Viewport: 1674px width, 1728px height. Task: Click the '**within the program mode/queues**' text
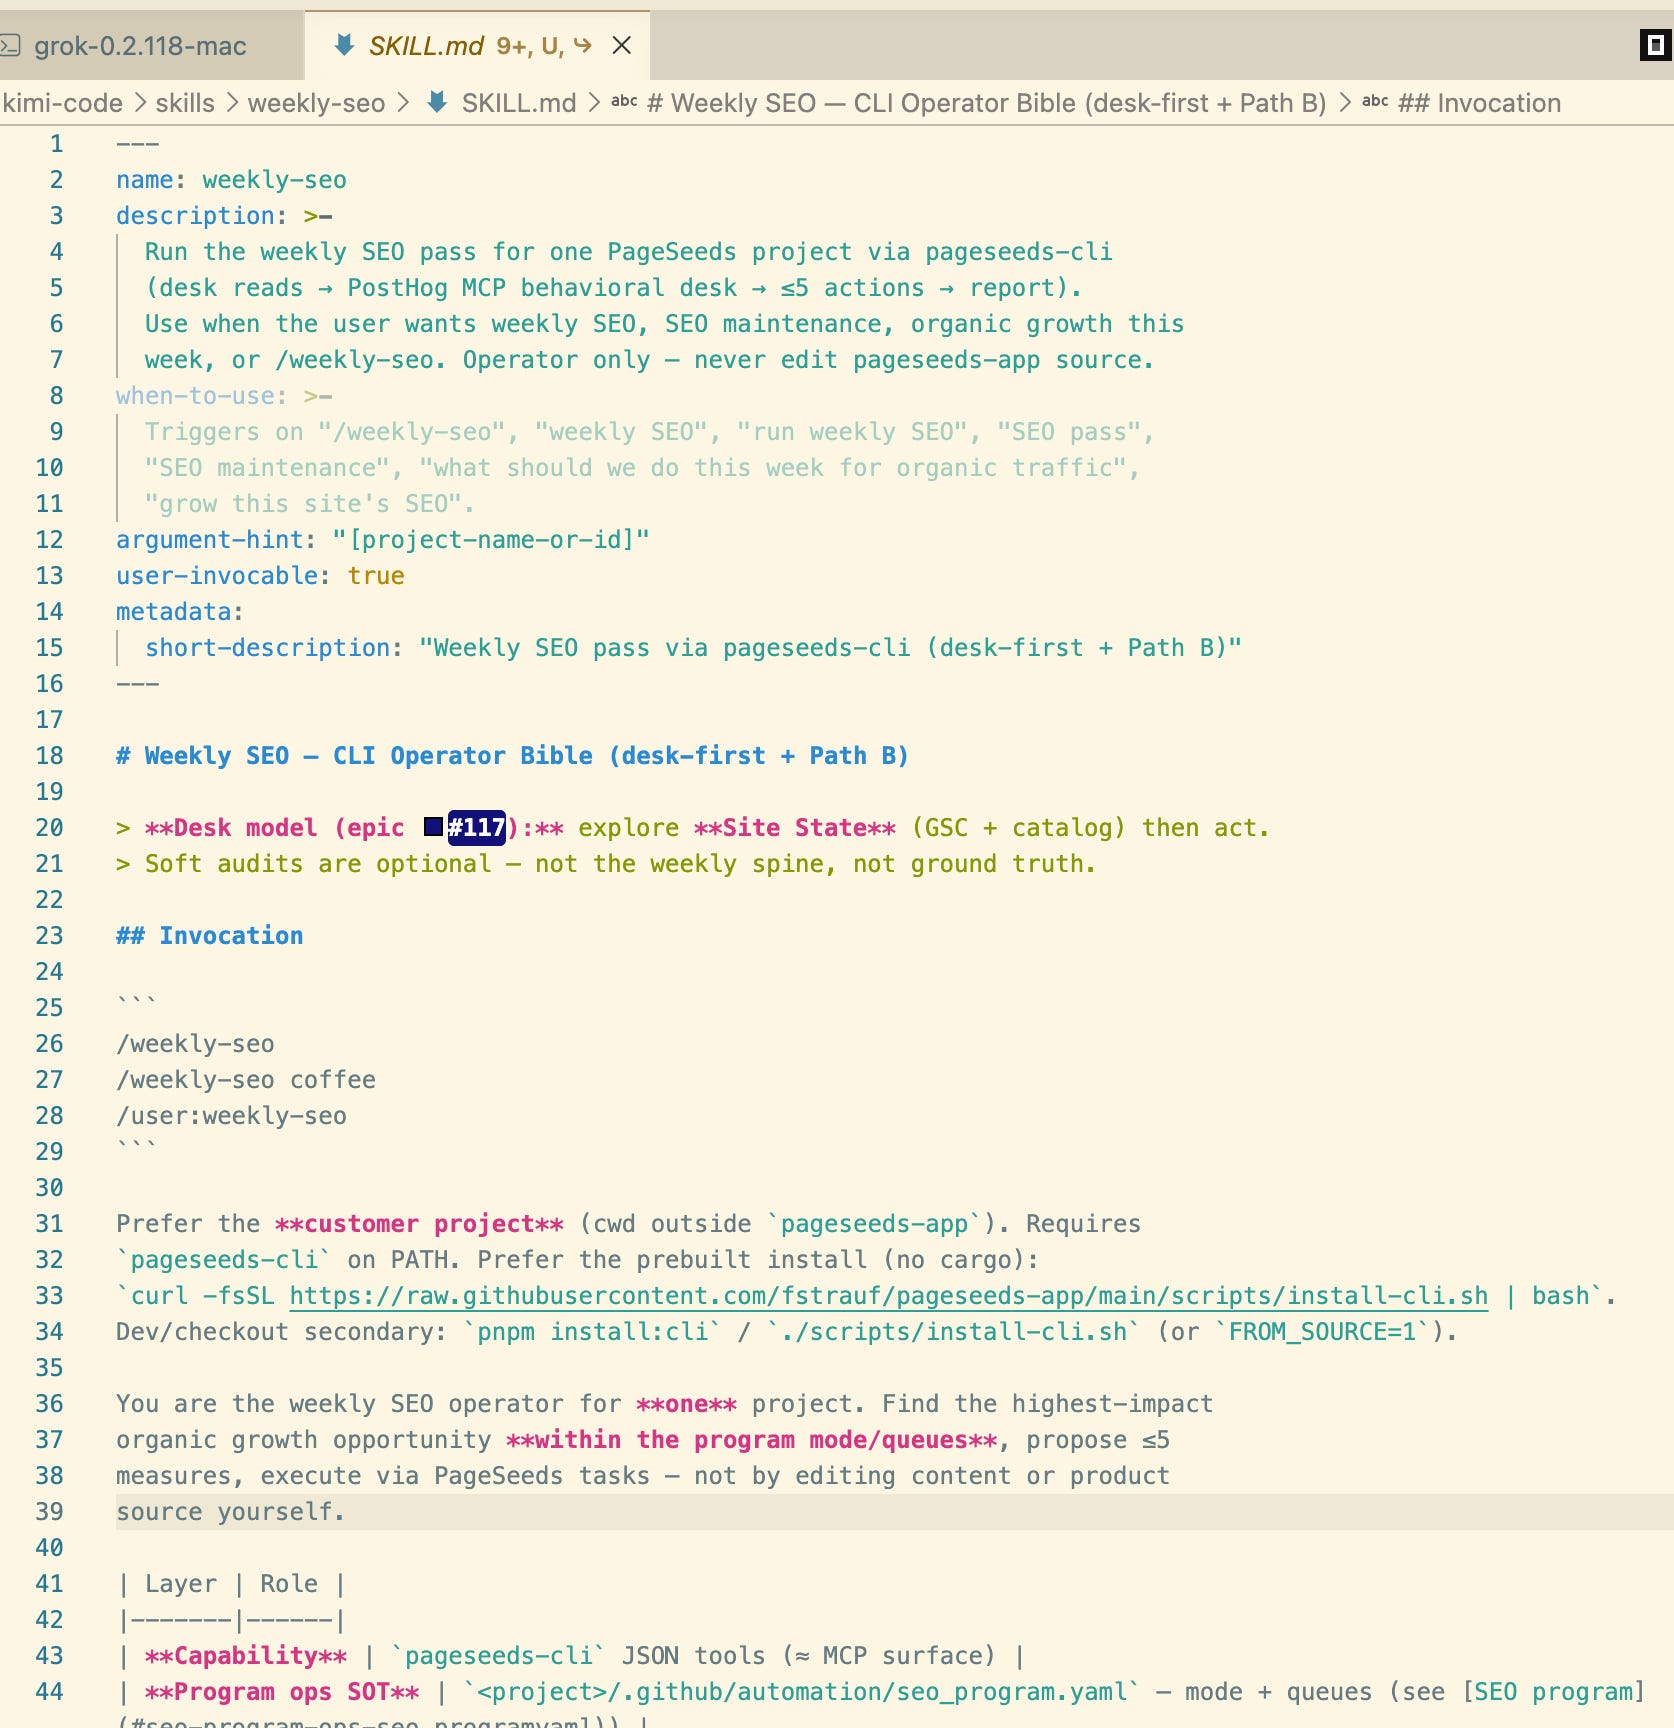[751, 1440]
